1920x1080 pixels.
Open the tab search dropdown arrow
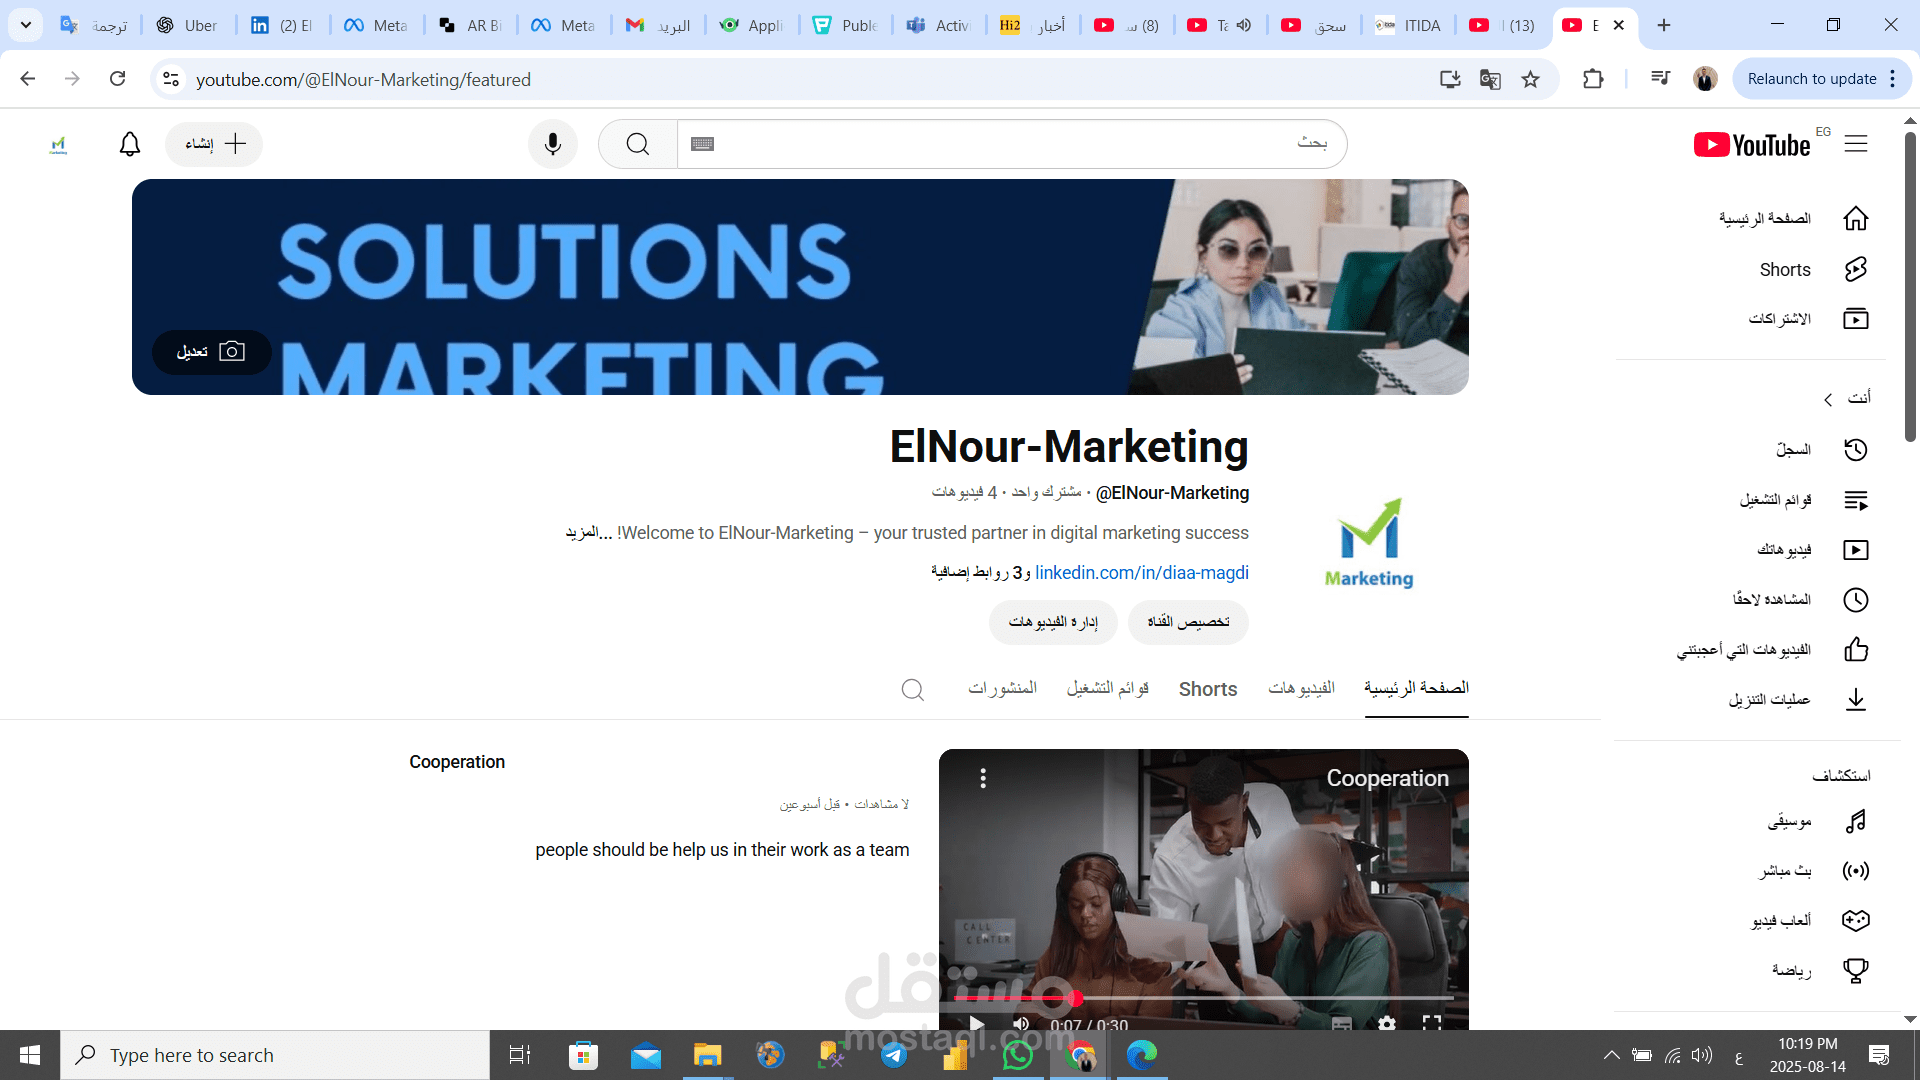click(26, 25)
